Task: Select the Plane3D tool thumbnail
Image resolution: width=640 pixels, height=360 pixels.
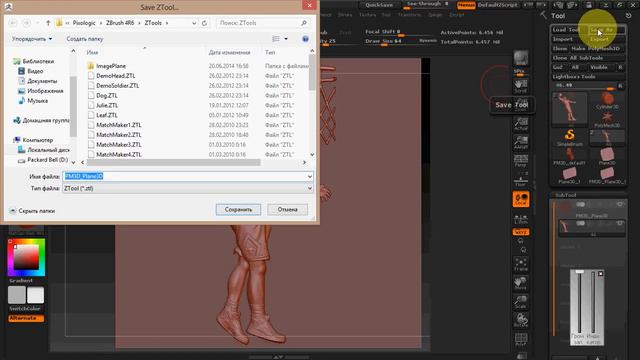Action: click(607, 156)
